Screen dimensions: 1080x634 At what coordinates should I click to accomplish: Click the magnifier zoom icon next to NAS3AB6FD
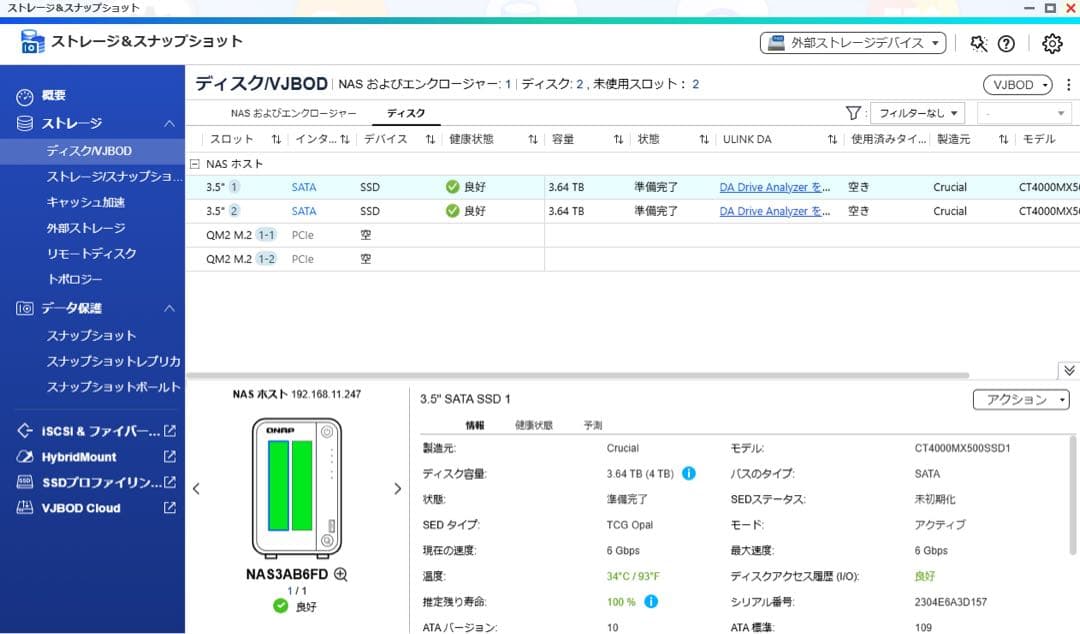341,575
